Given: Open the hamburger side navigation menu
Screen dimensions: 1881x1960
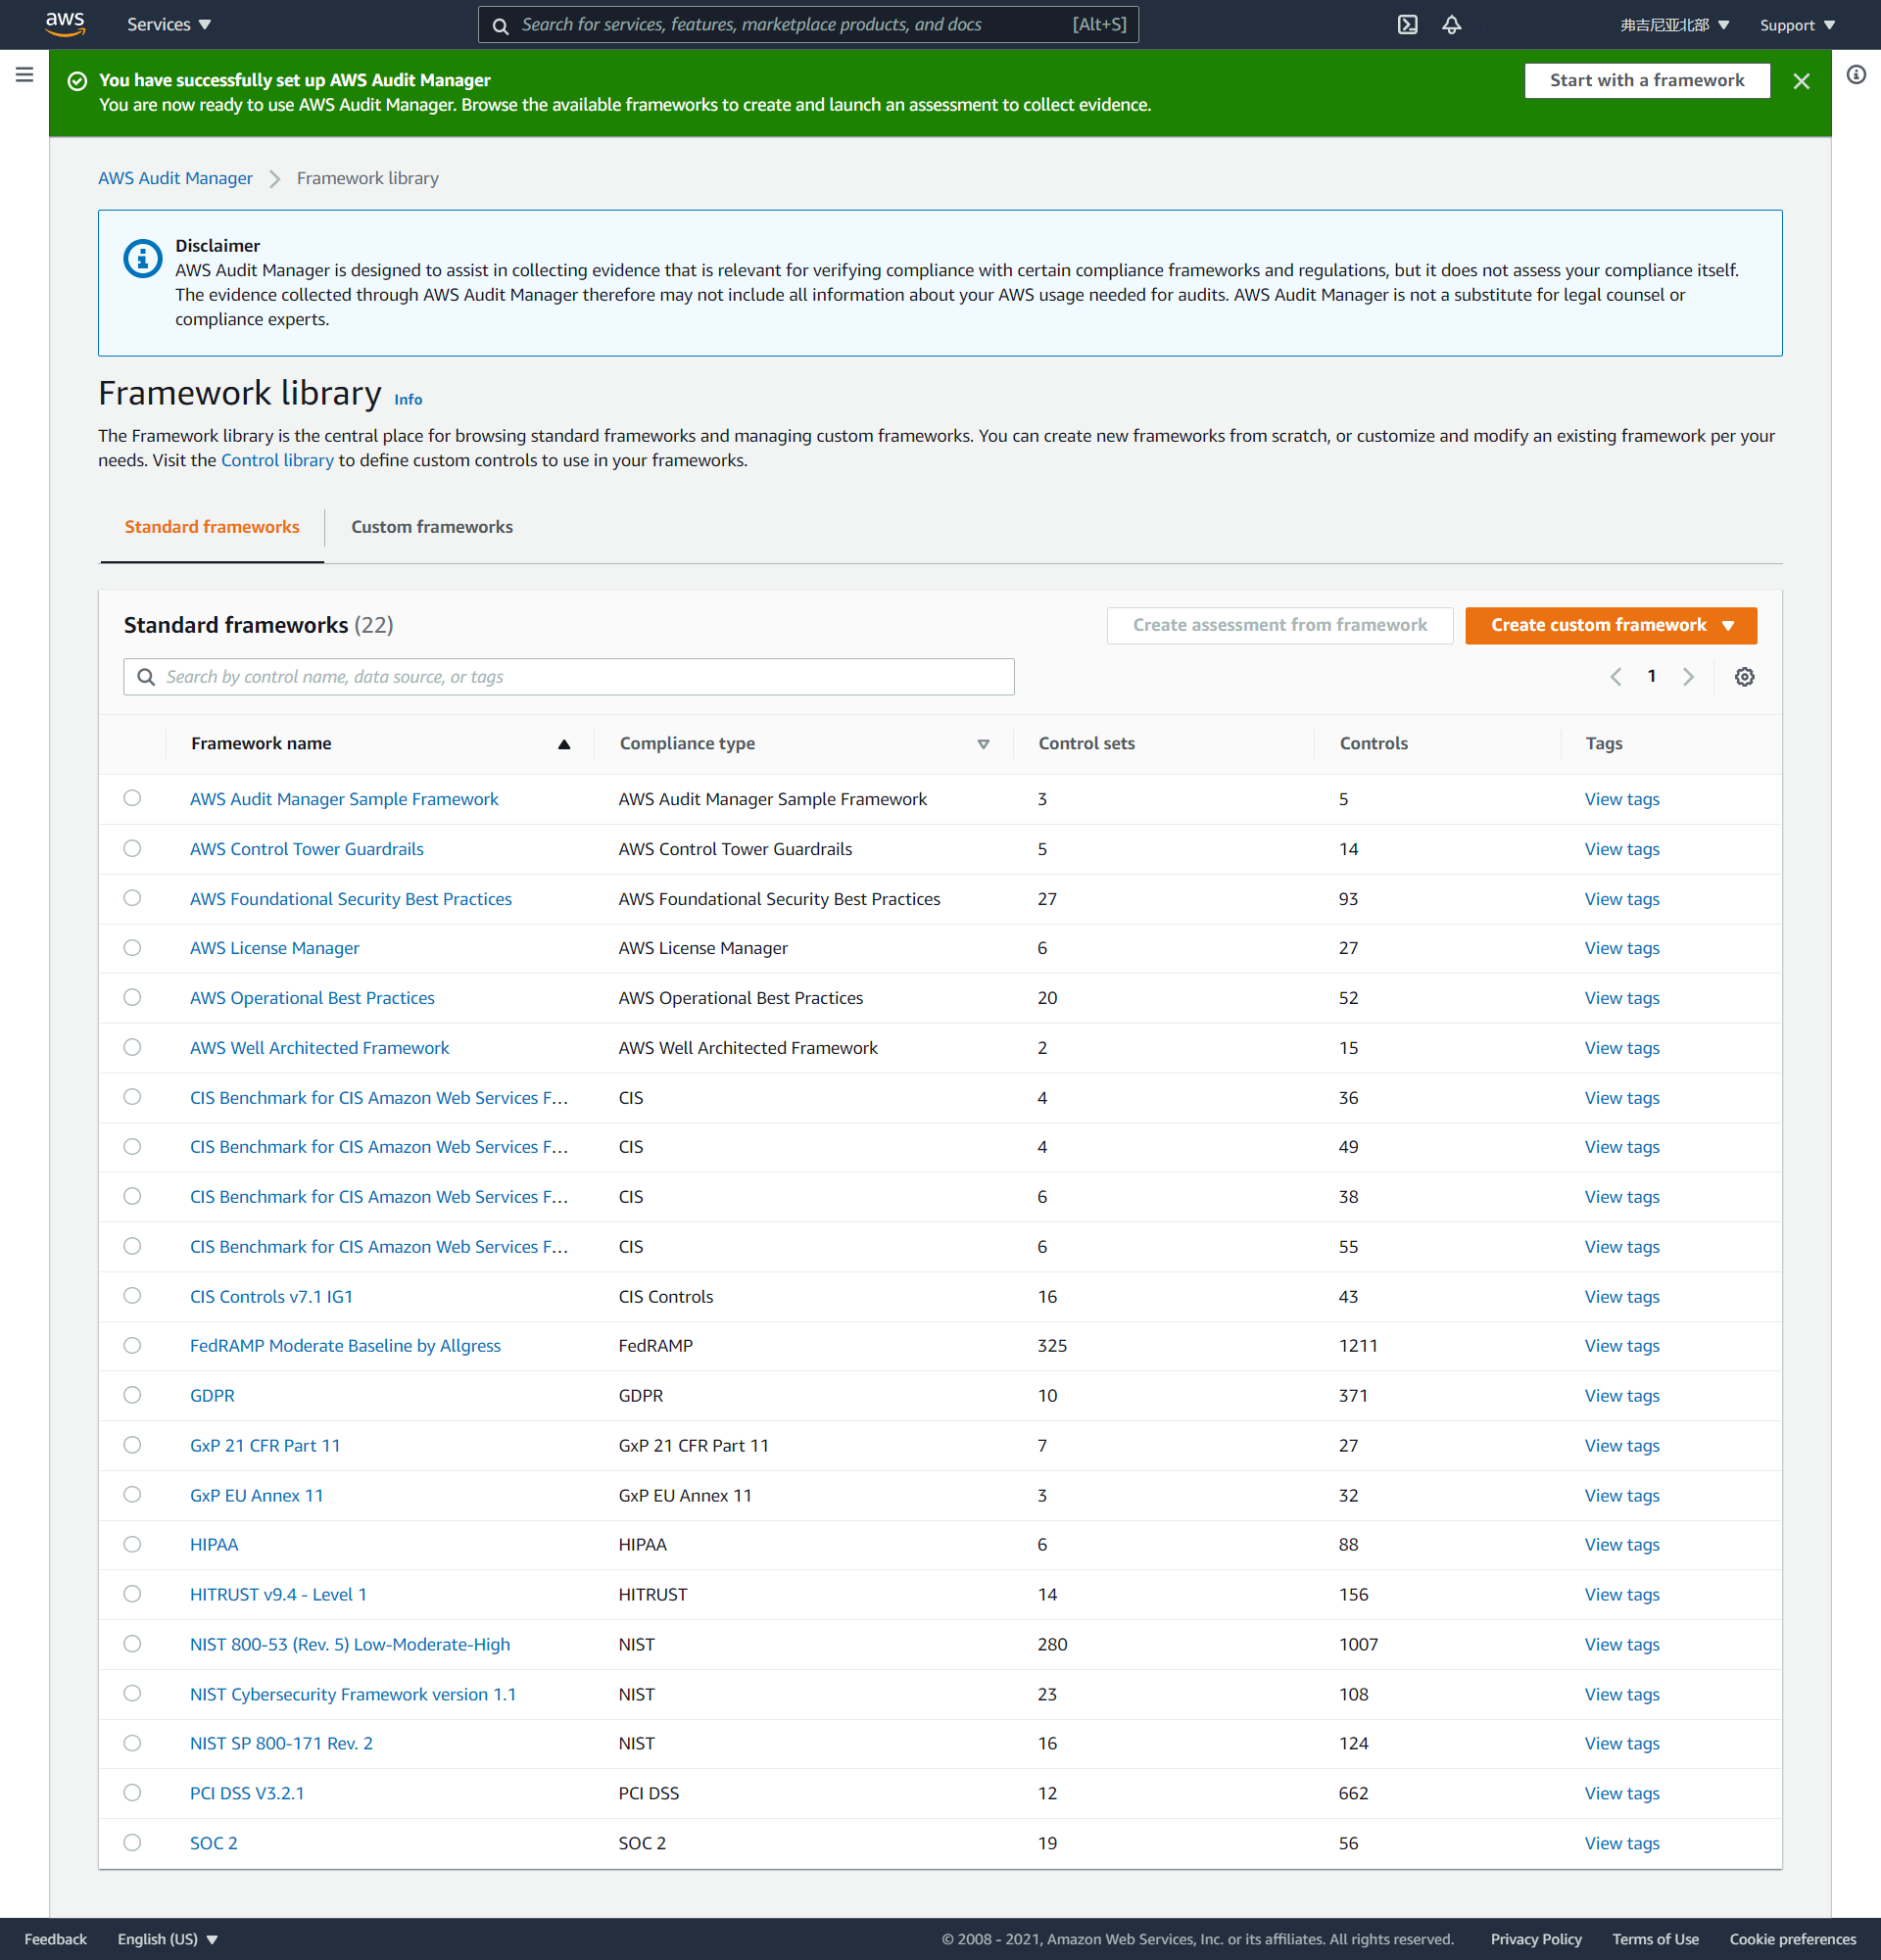Looking at the screenshot, I should (x=24, y=75).
